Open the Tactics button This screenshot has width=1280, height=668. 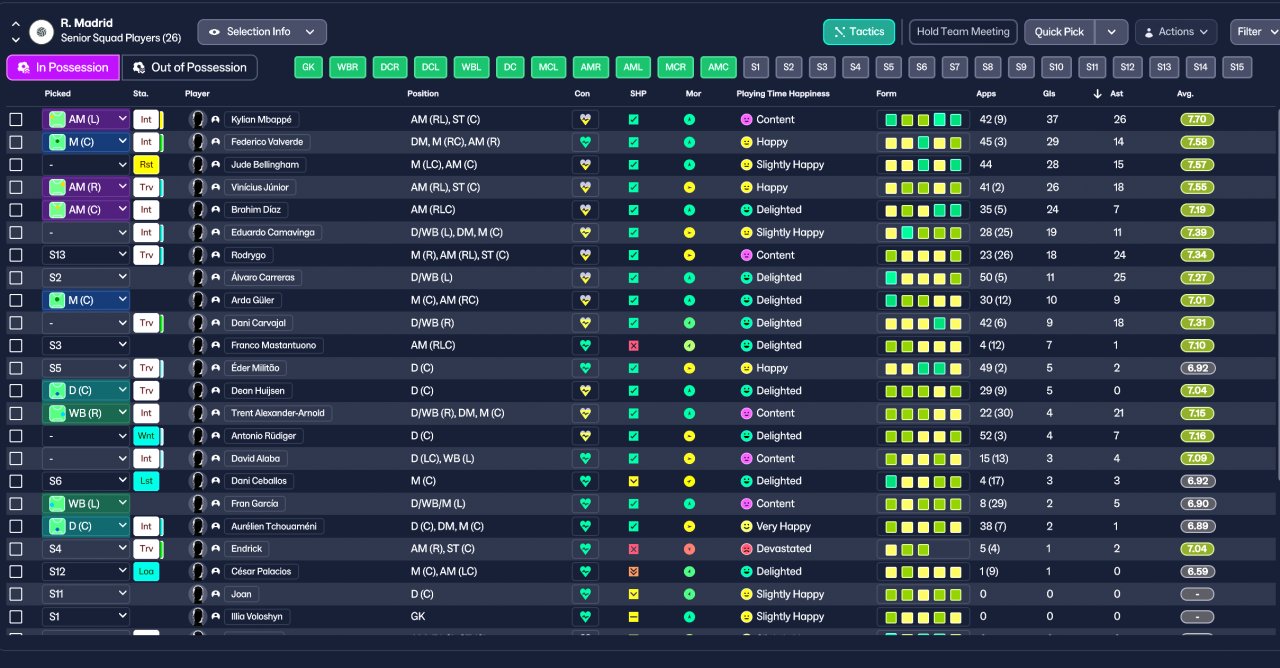(x=859, y=32)
